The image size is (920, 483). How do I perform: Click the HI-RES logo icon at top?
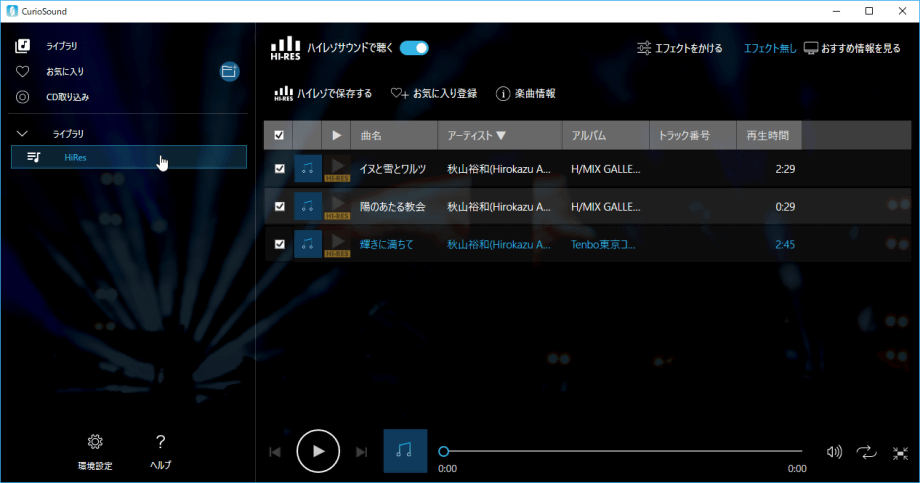click(285, 49)
